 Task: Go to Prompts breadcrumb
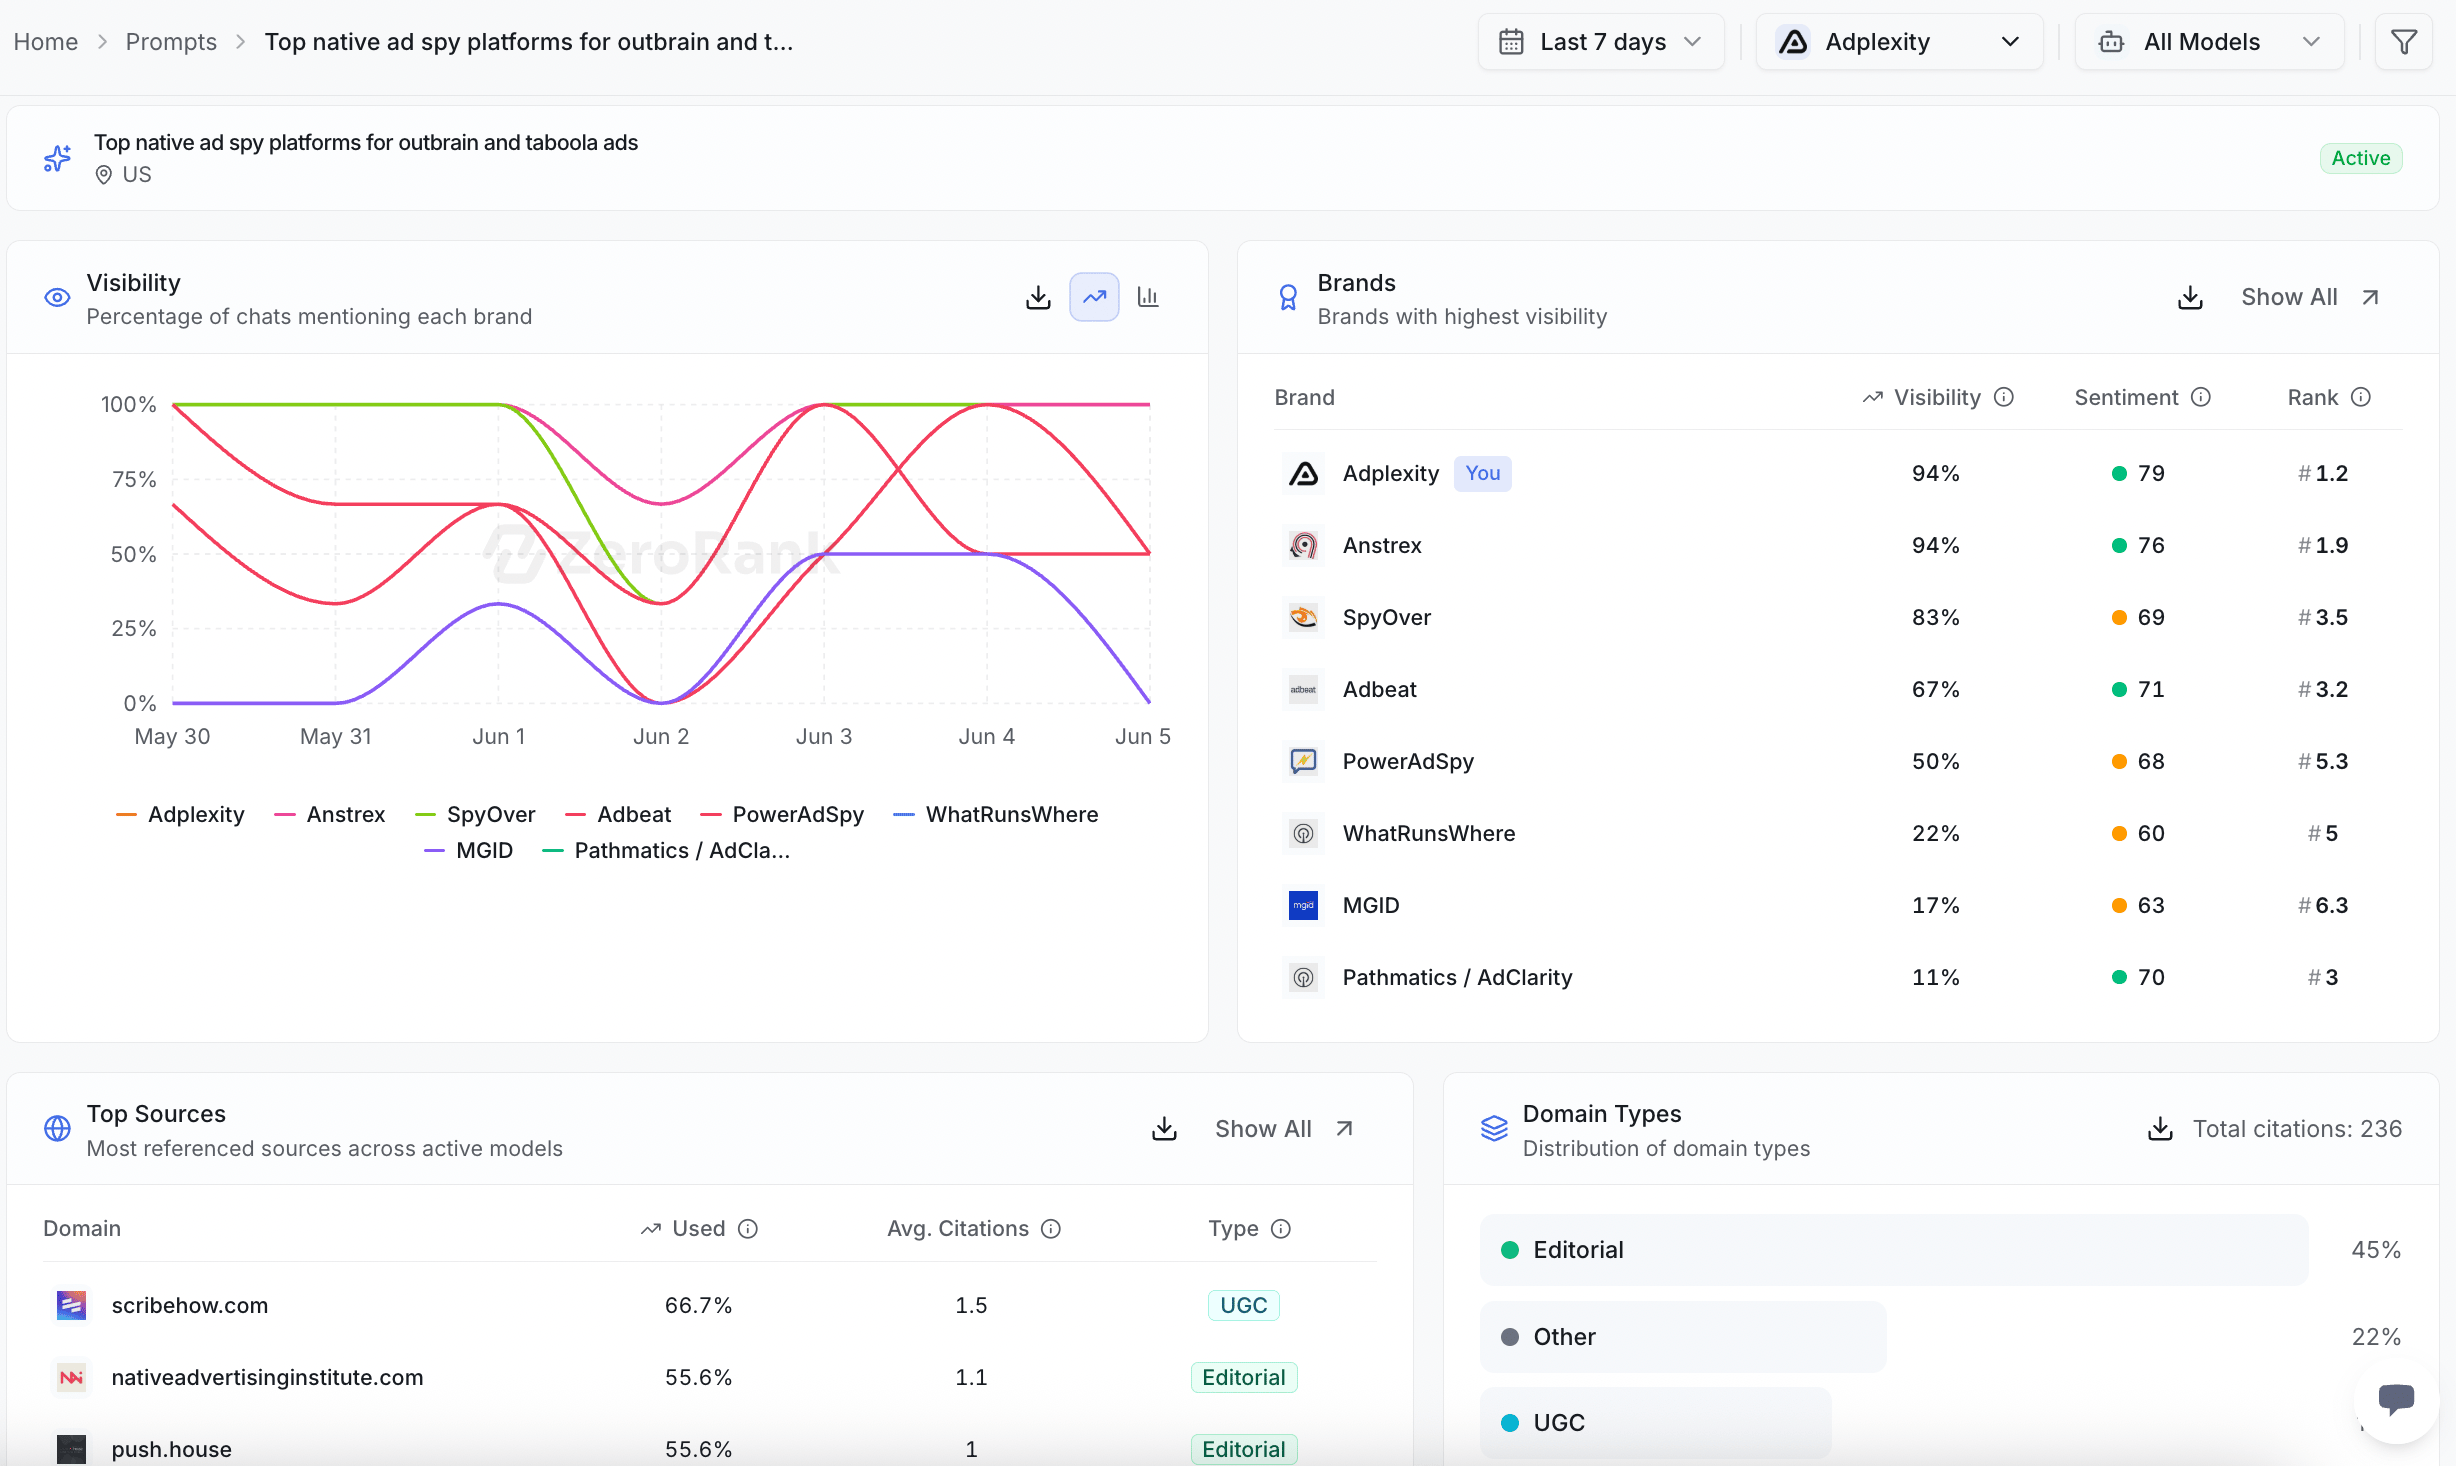(x=171, y=42)
